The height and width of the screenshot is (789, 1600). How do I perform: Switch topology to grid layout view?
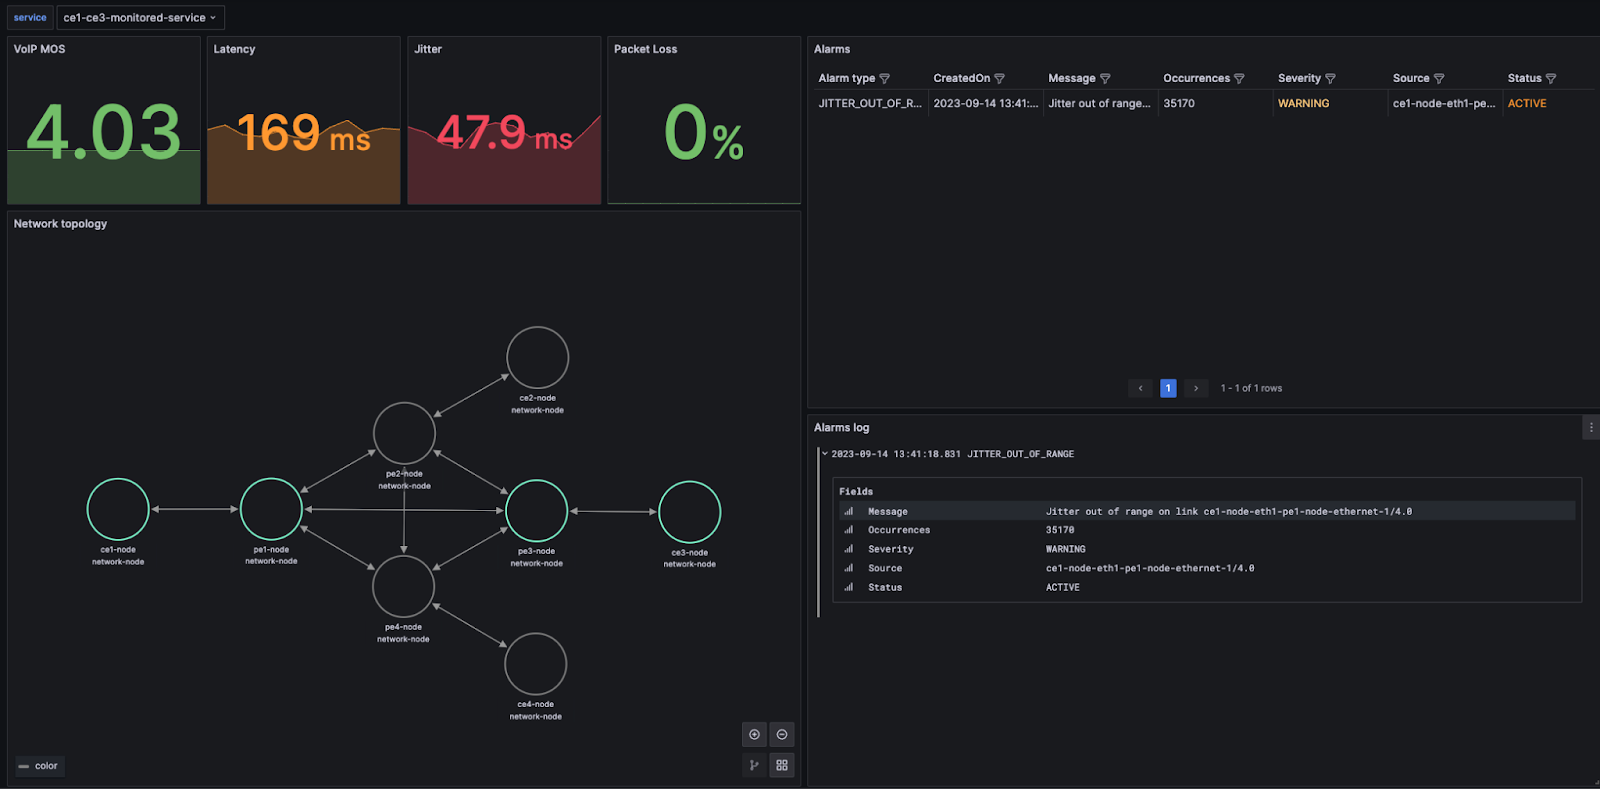coord(782,765)
